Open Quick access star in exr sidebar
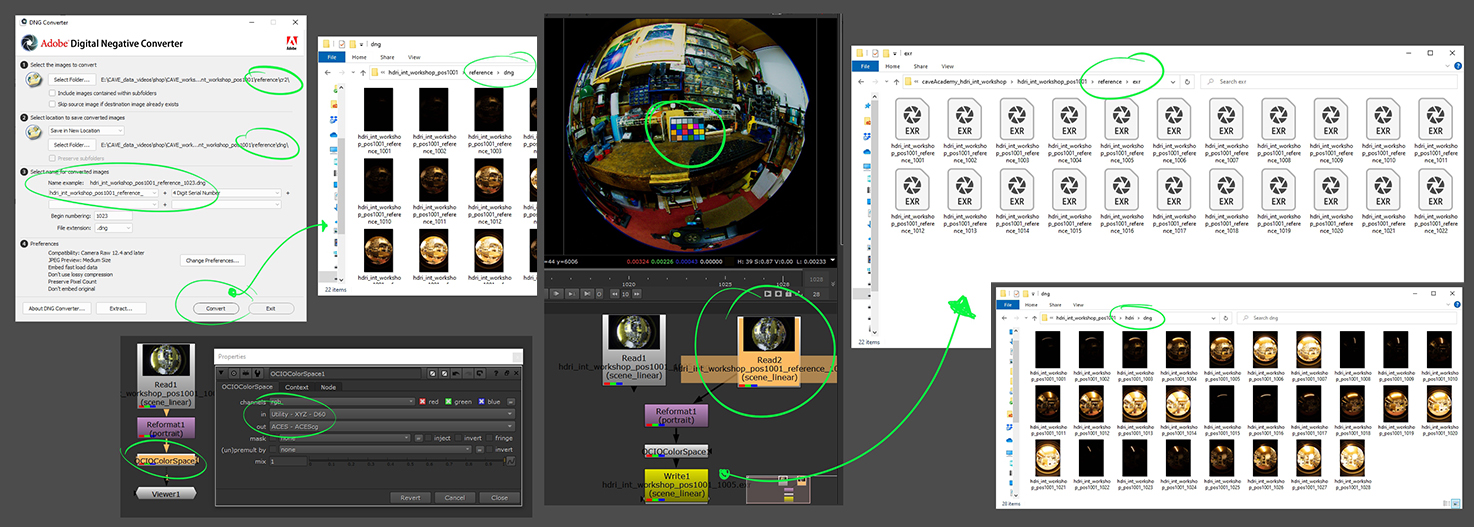The height and width of the screenshot is (527, 1474). click(867, 105)
